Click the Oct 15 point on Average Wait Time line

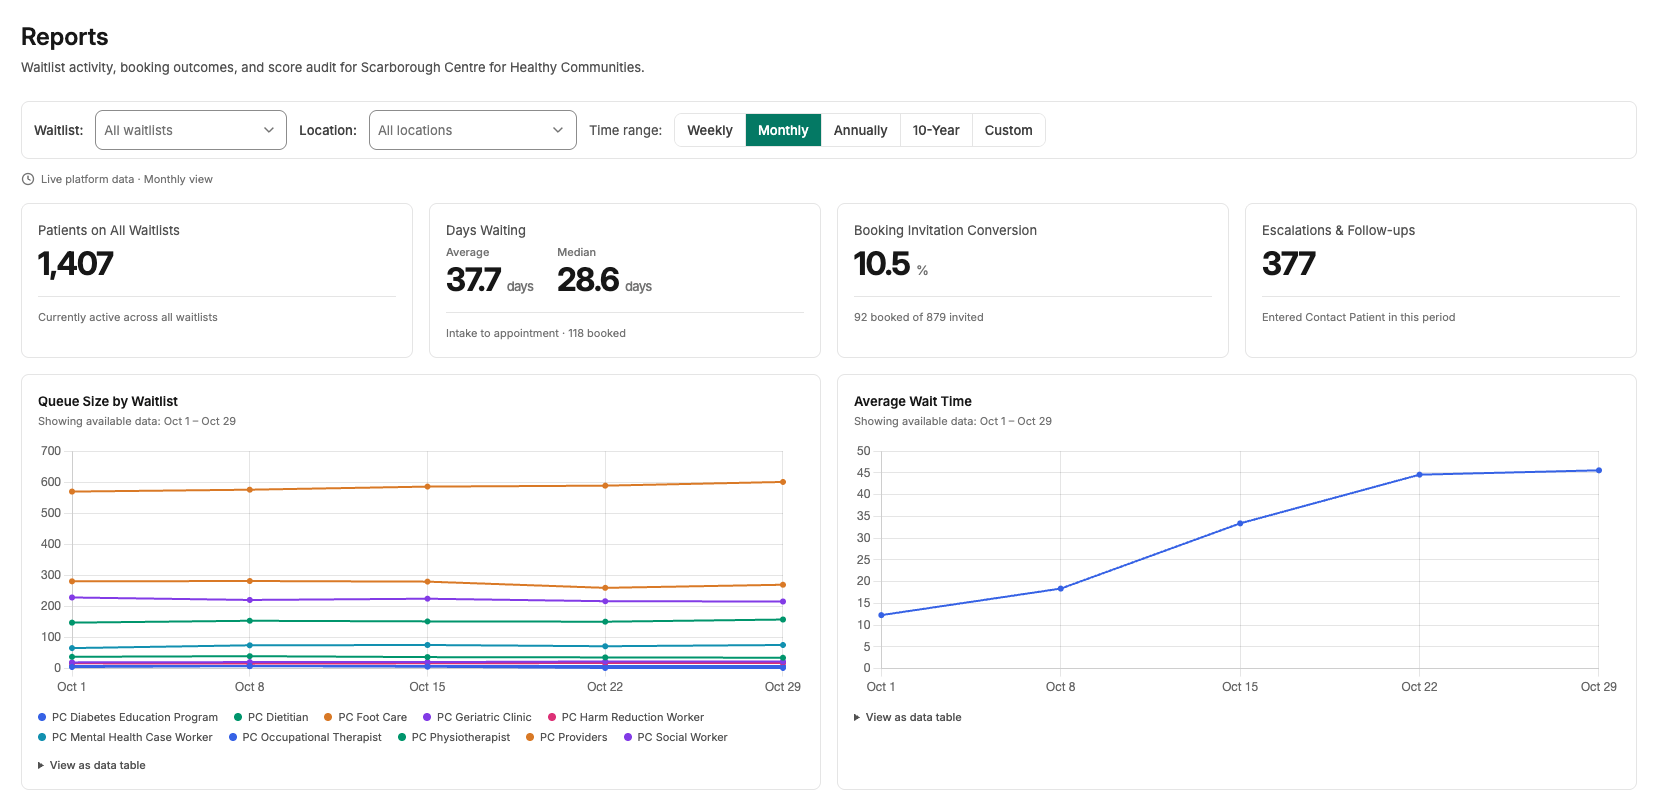[x=1240, y=523]
